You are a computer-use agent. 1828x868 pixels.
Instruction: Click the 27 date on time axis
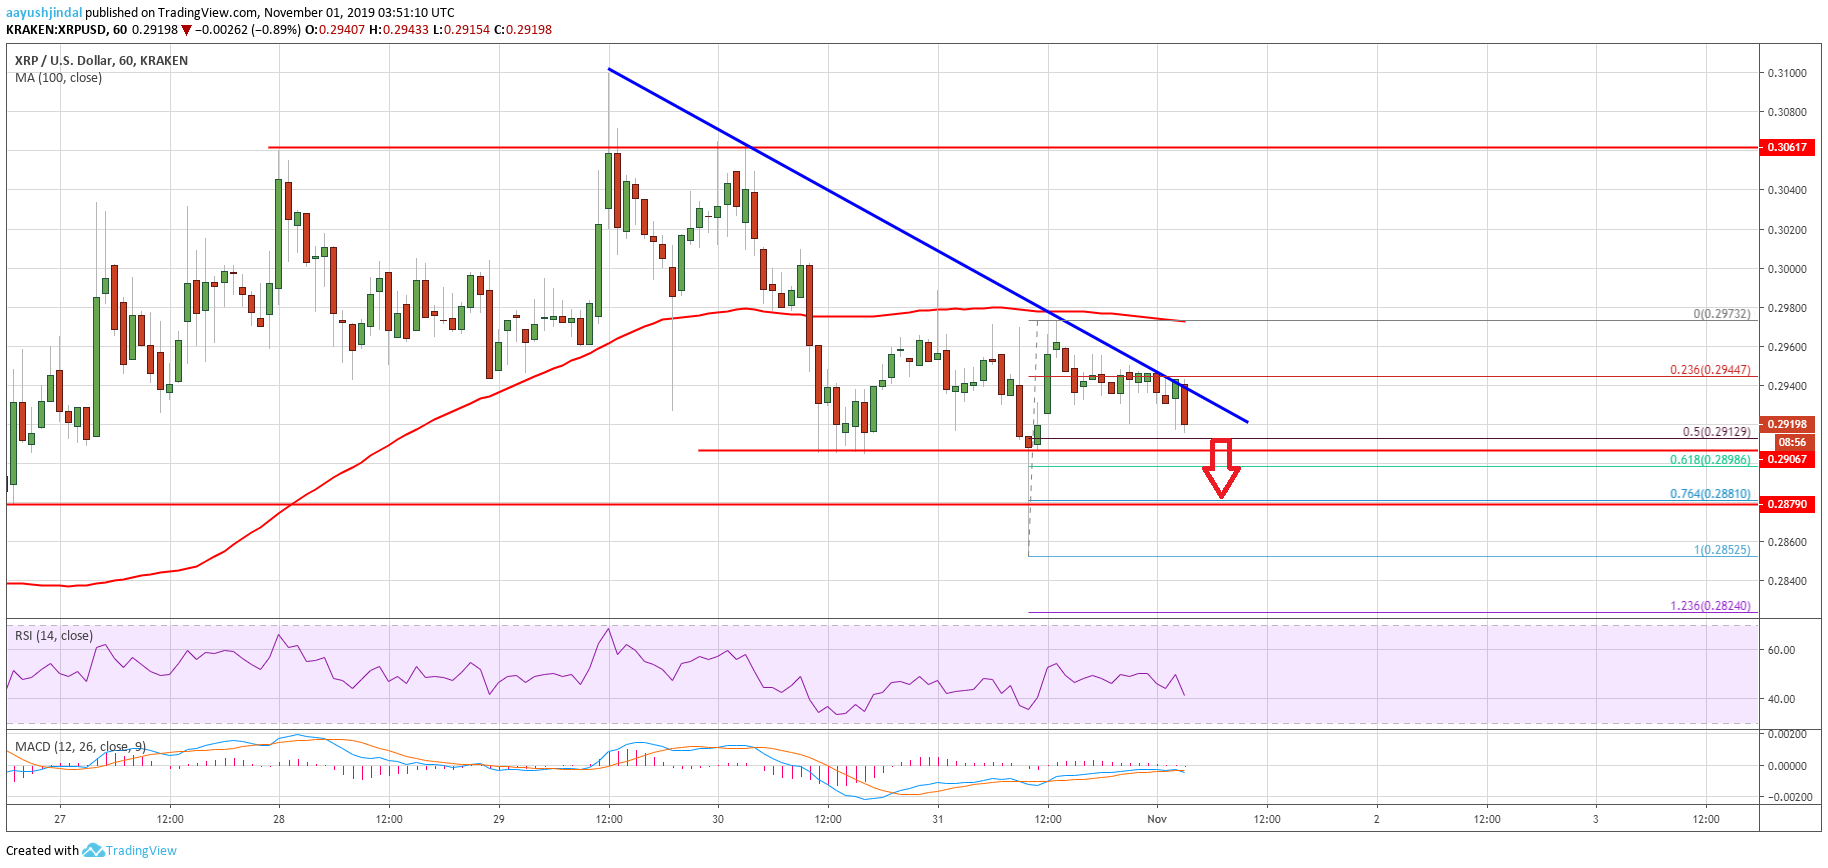[x=60, y=819]
